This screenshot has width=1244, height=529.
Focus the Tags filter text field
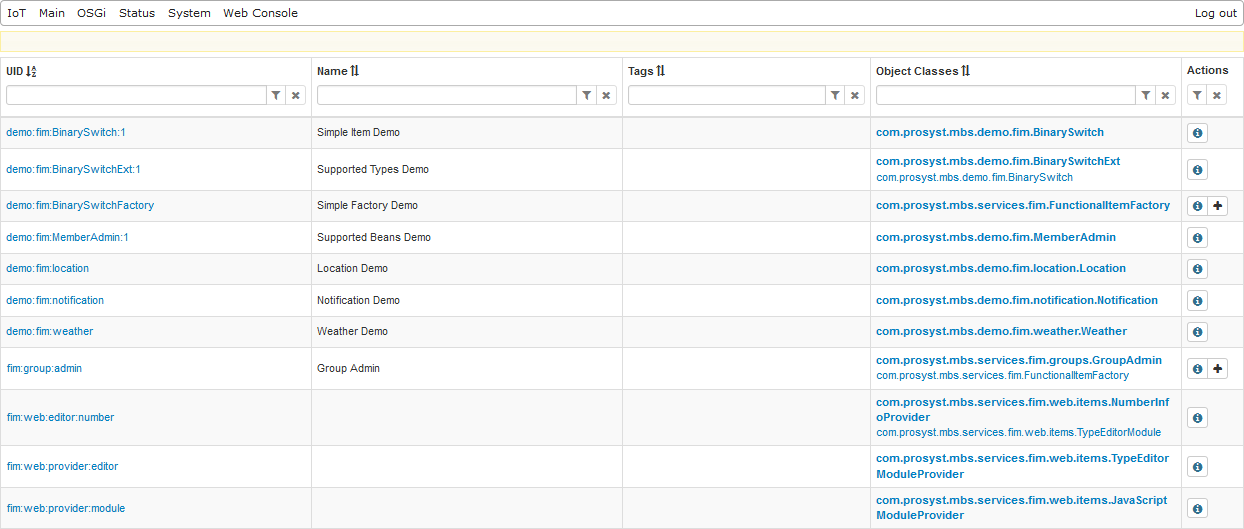(725, 95)
